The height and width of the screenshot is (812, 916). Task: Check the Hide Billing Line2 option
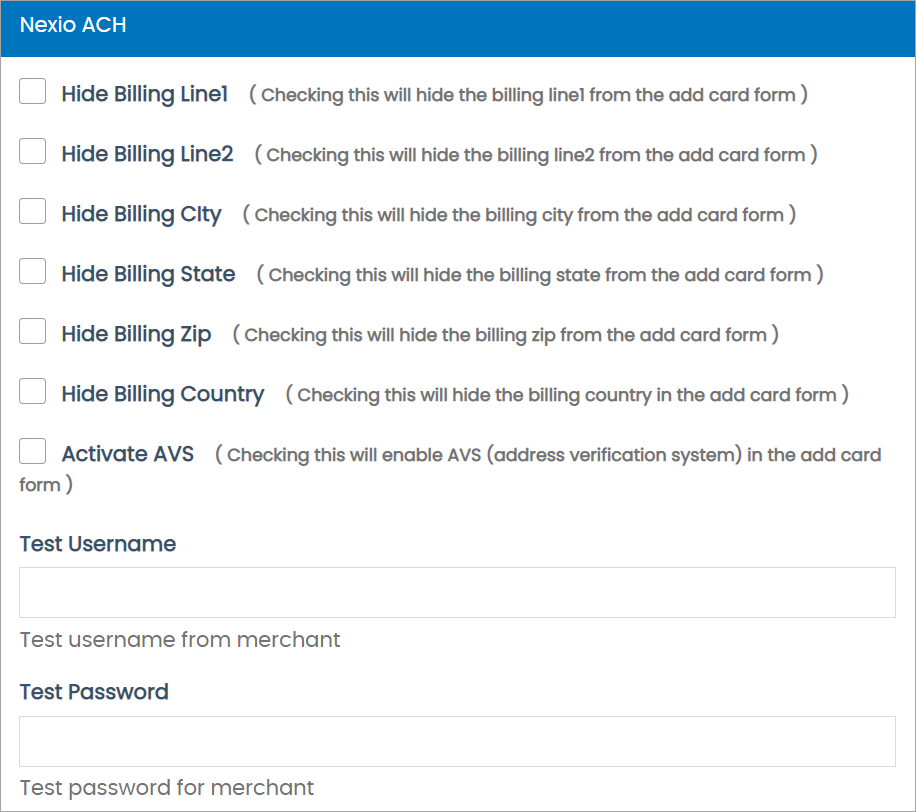tap(31, 151)
